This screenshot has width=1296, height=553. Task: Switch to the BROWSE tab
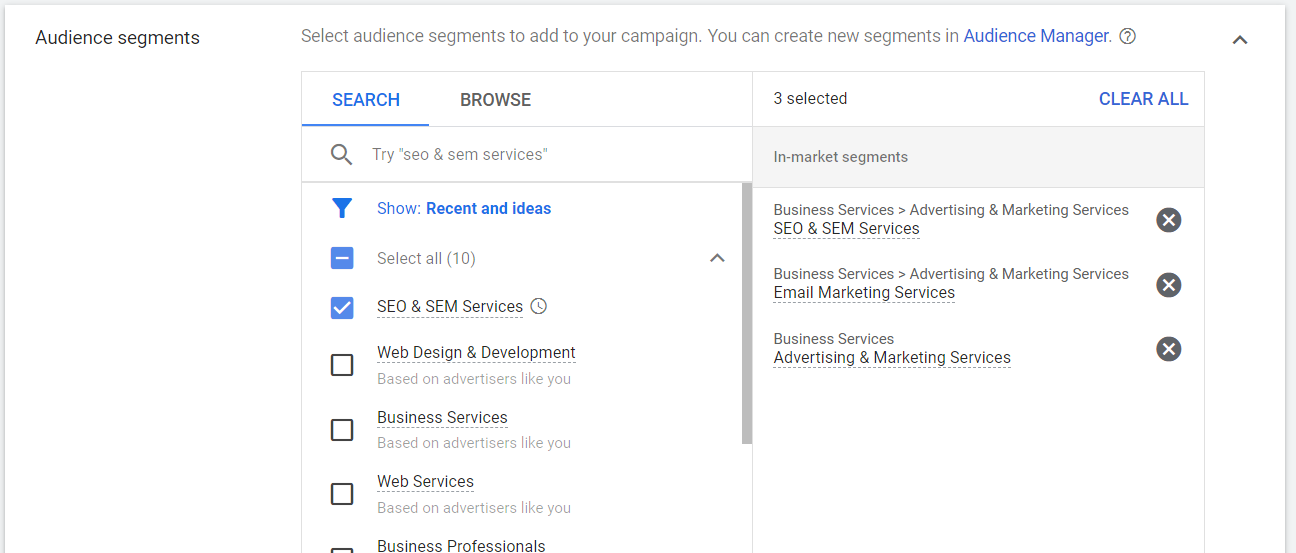(x=495, y=100)
